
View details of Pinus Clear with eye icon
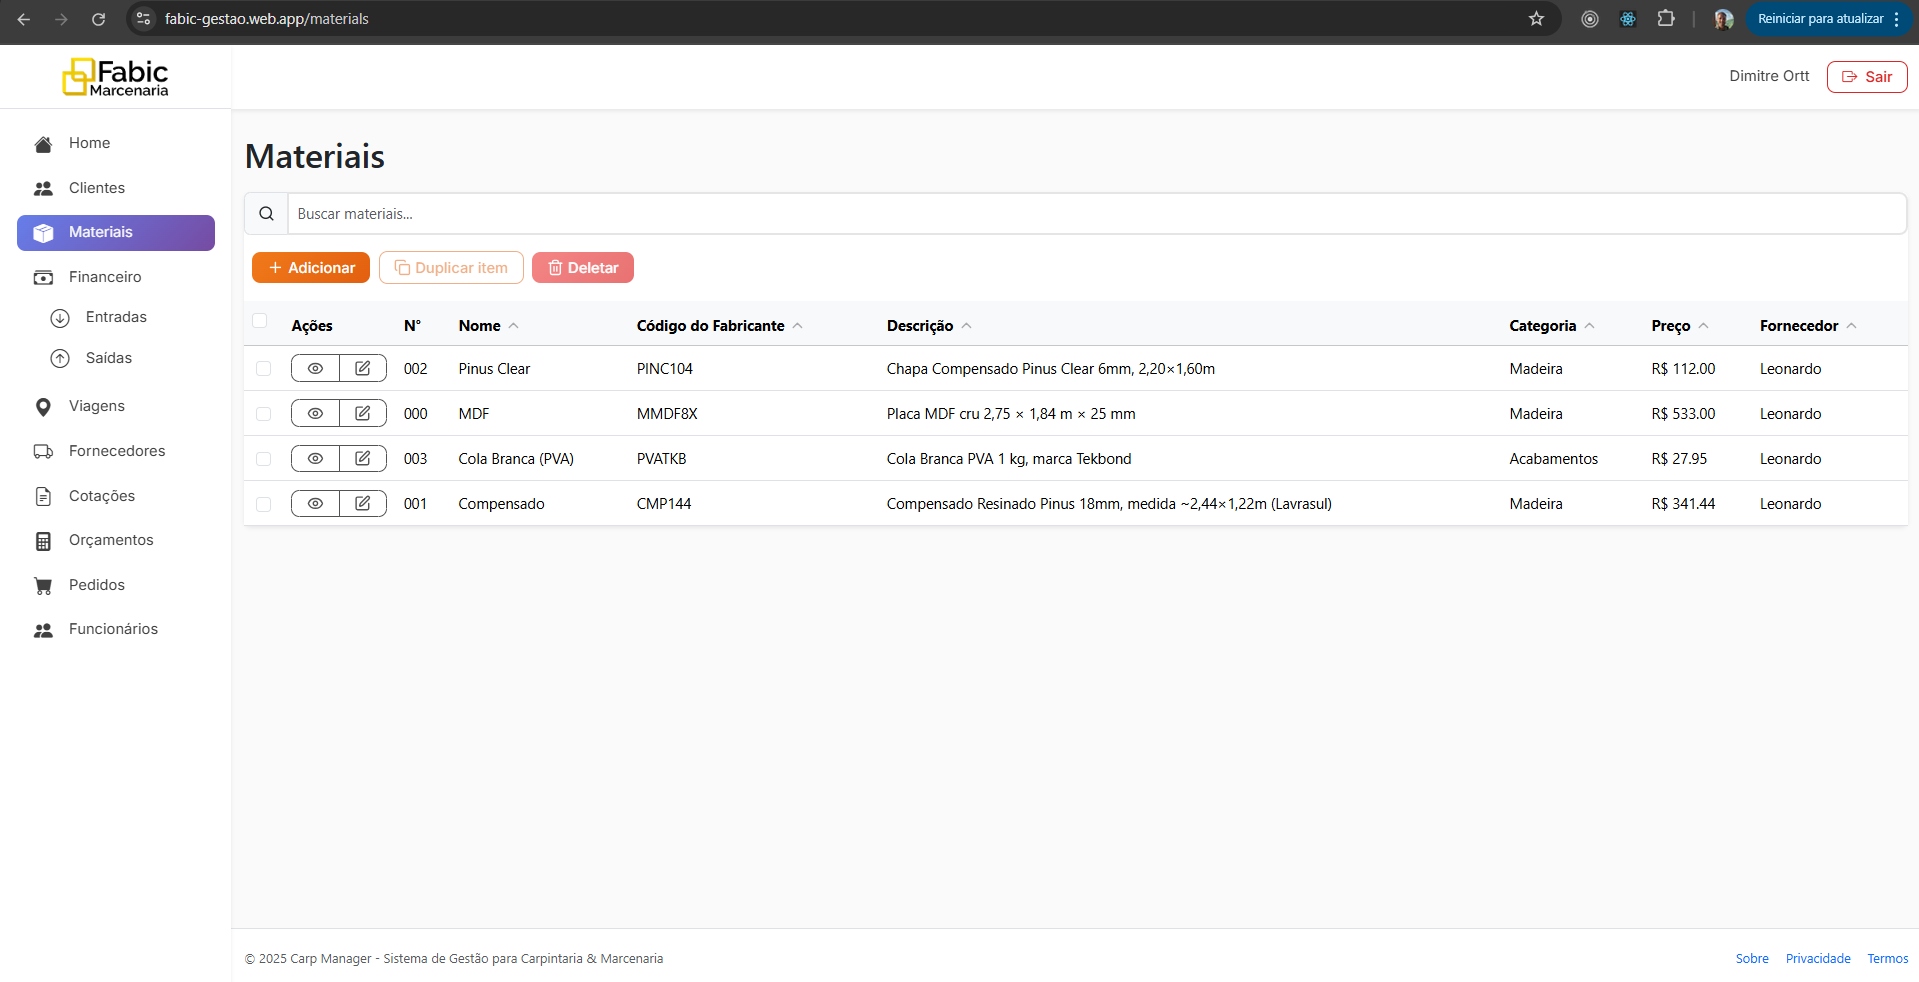coord(315,369)
